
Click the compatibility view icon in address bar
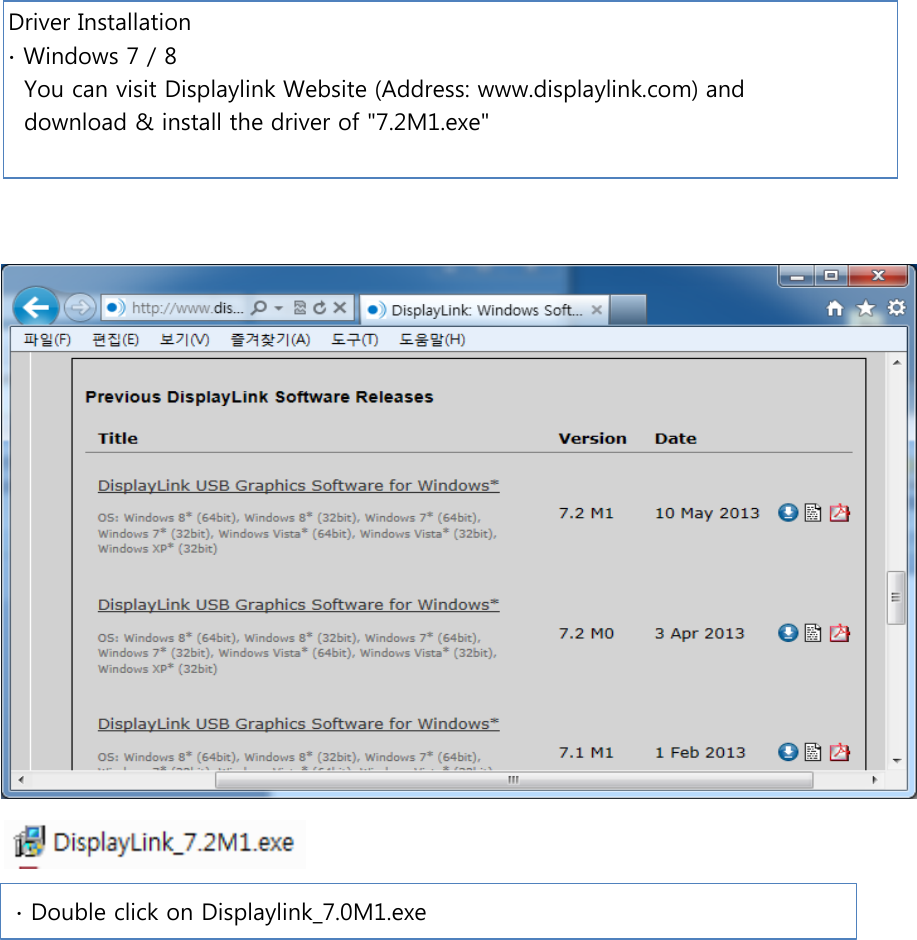pyautogui.click(x=300, y=308)
